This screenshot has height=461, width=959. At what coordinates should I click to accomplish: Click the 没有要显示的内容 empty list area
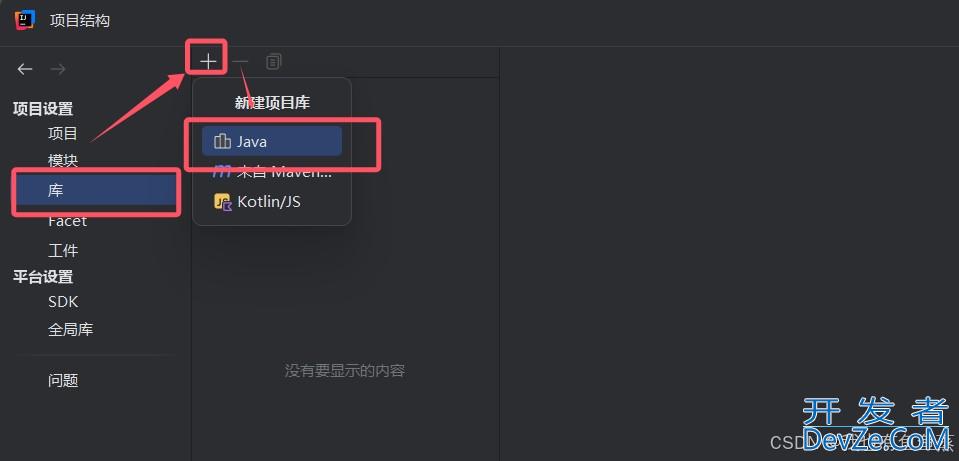(344, 371)
